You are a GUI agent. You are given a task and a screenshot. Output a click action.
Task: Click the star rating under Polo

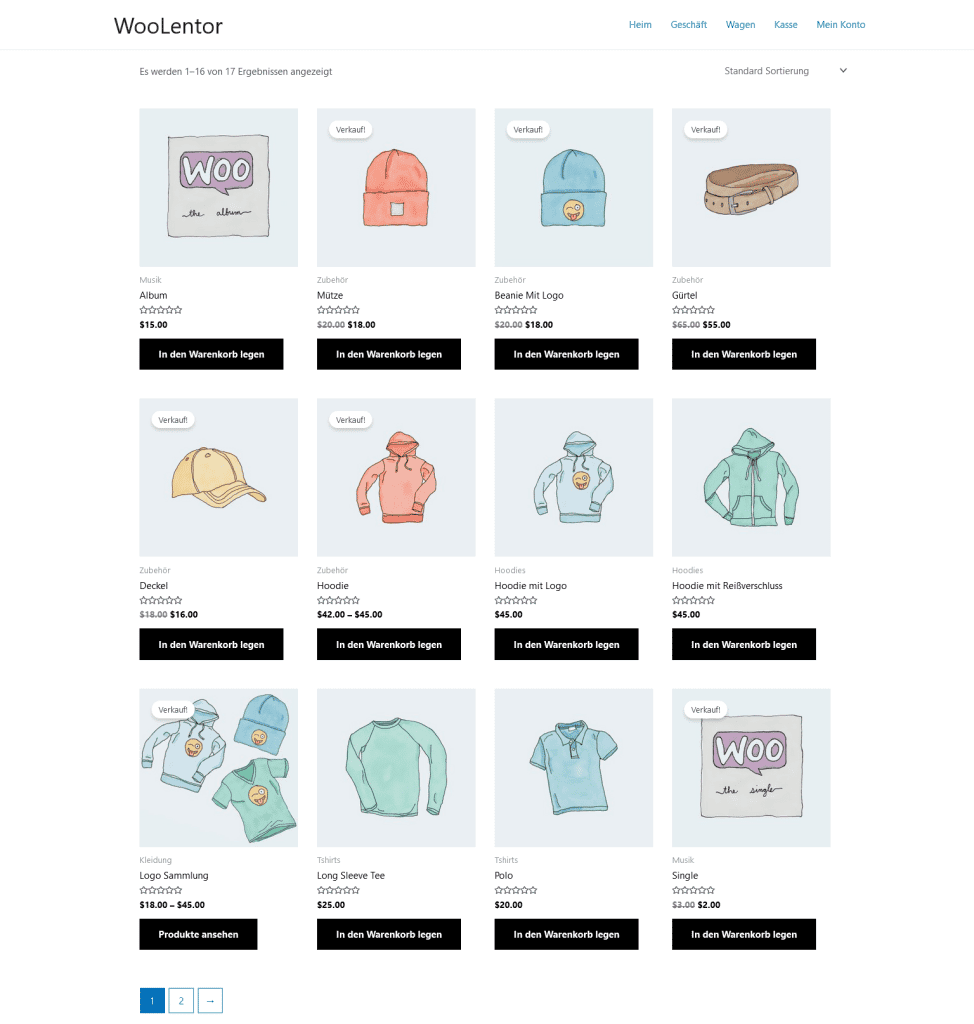(515, 890)
